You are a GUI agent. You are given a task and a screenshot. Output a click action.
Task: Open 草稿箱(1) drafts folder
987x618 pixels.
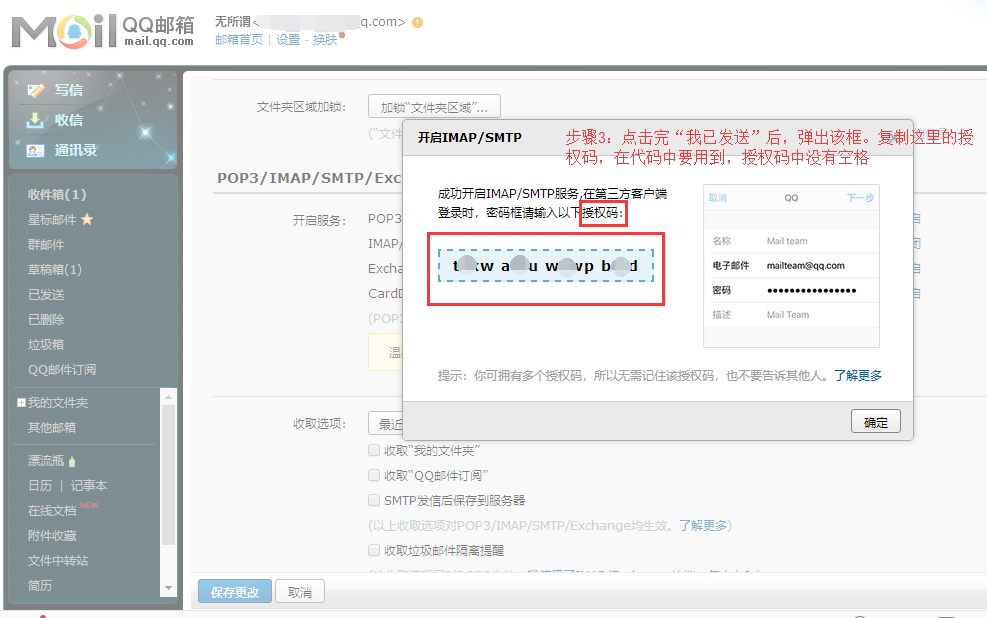pos(55,269)
